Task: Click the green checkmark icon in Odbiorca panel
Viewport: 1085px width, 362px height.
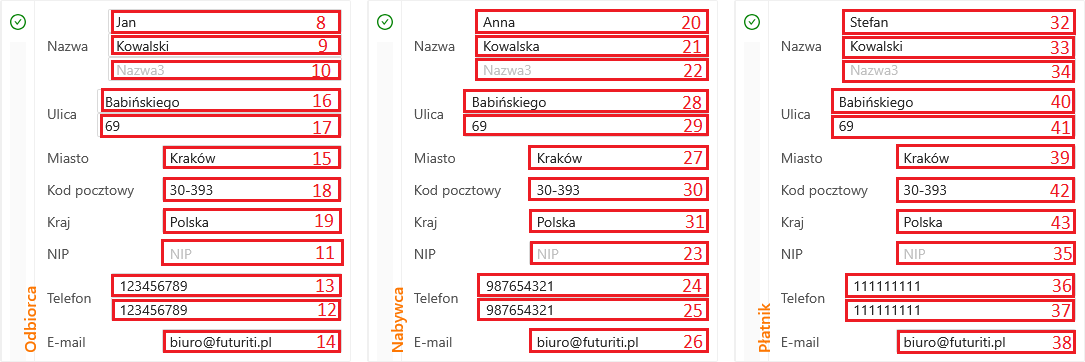Action: click(18, 23)
